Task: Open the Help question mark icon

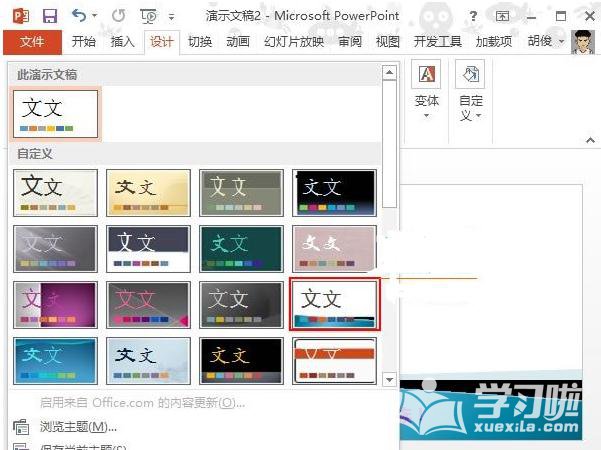Action: pyautogui.click(x=473, y=16)
